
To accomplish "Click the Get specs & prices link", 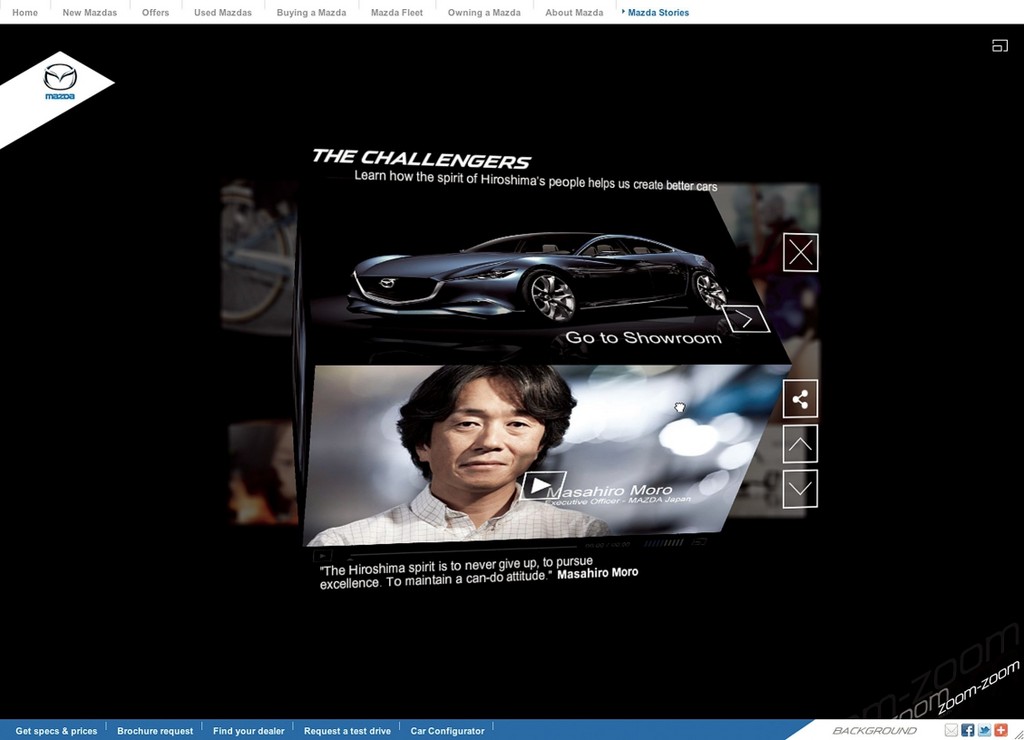I will pyautogui.click(x=56, y=731).
